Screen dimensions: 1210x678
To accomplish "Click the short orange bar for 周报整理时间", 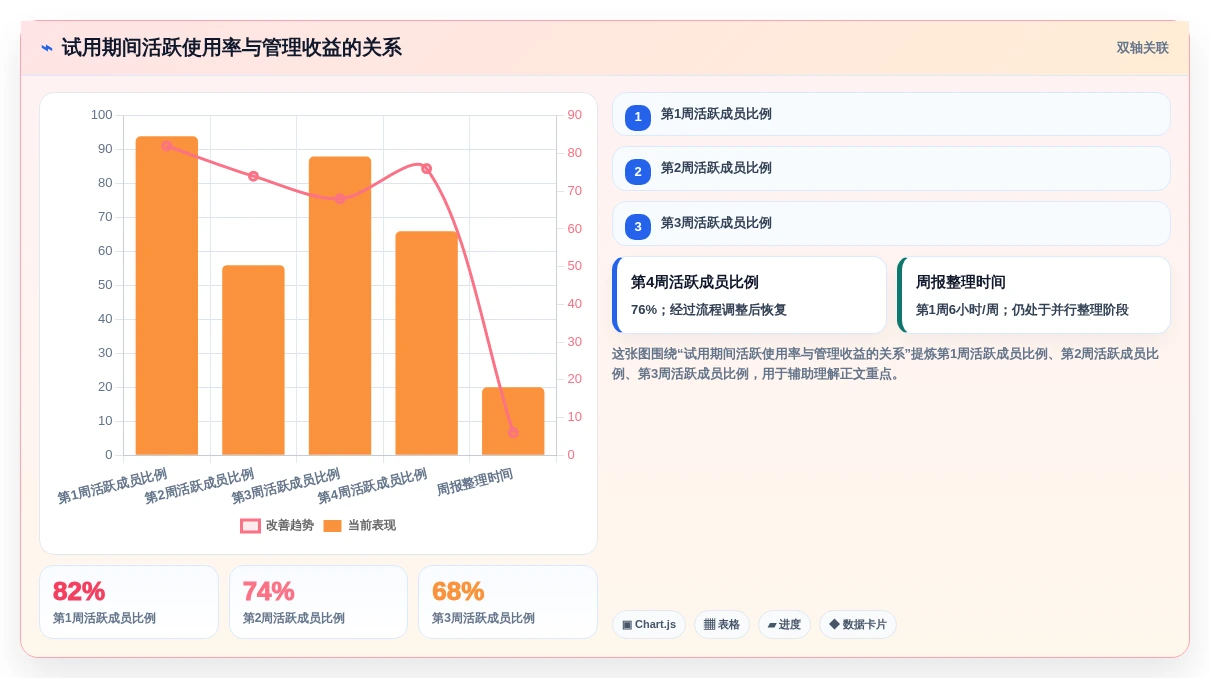I will pyautogui.click(x=513, y=421).
